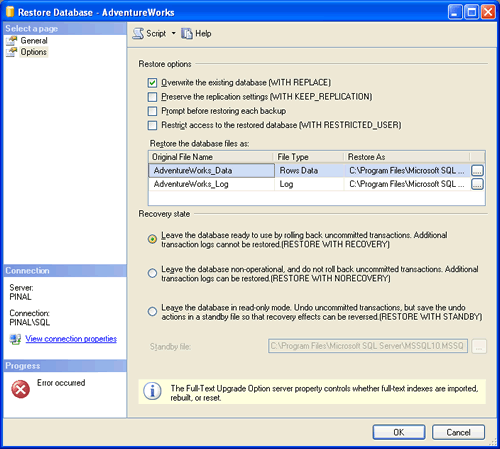
Task: Click the AdventureWorks_Data Restore As path
Action: pos(407,171)
